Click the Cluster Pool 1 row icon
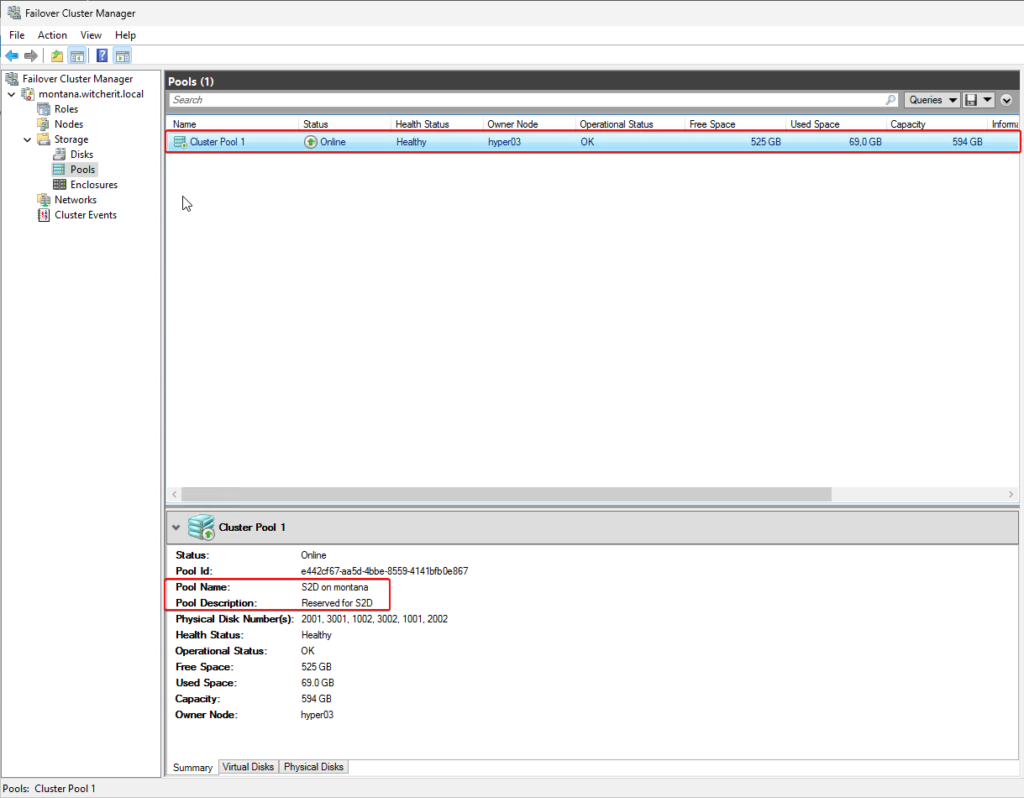Viewport: 1024px width, 798px height. 180,142
